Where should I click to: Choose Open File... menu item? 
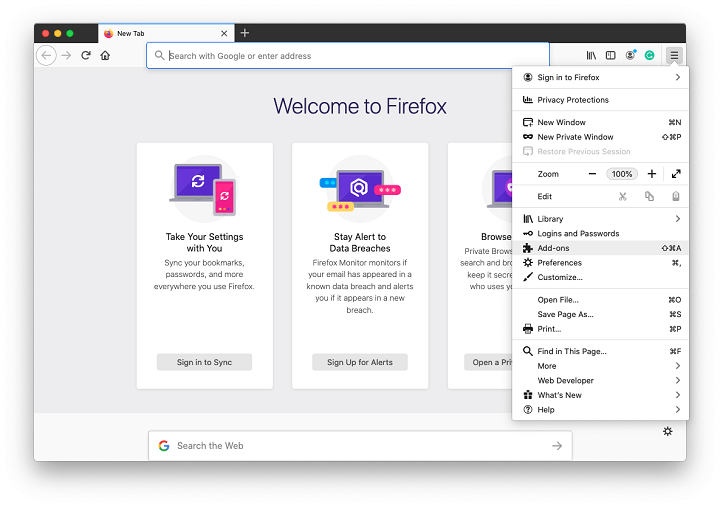[x=600, y=300]
